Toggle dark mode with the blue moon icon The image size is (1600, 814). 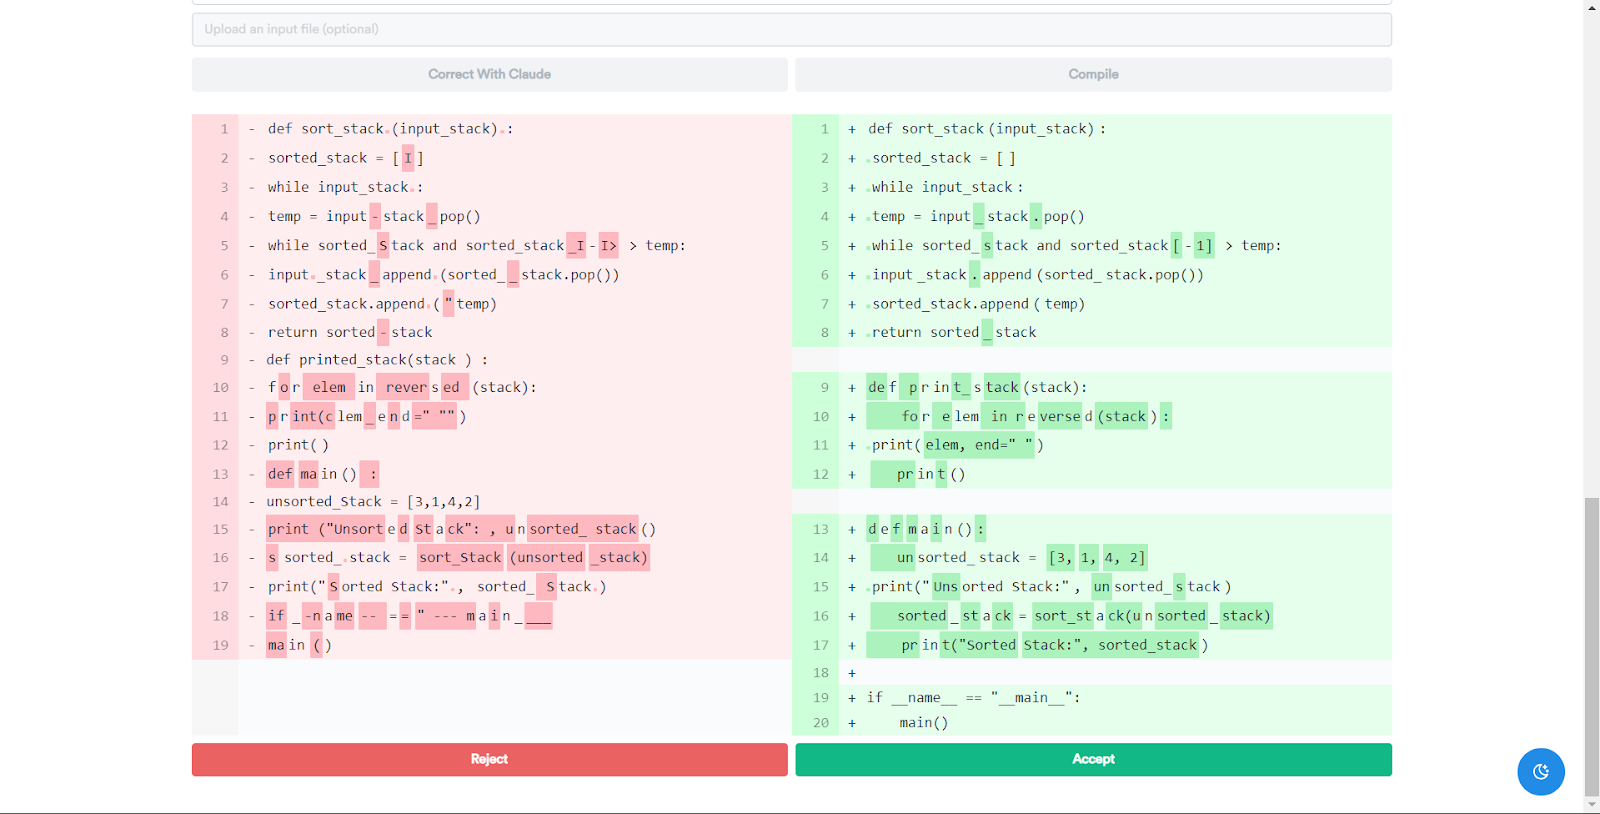(1541, 772)
